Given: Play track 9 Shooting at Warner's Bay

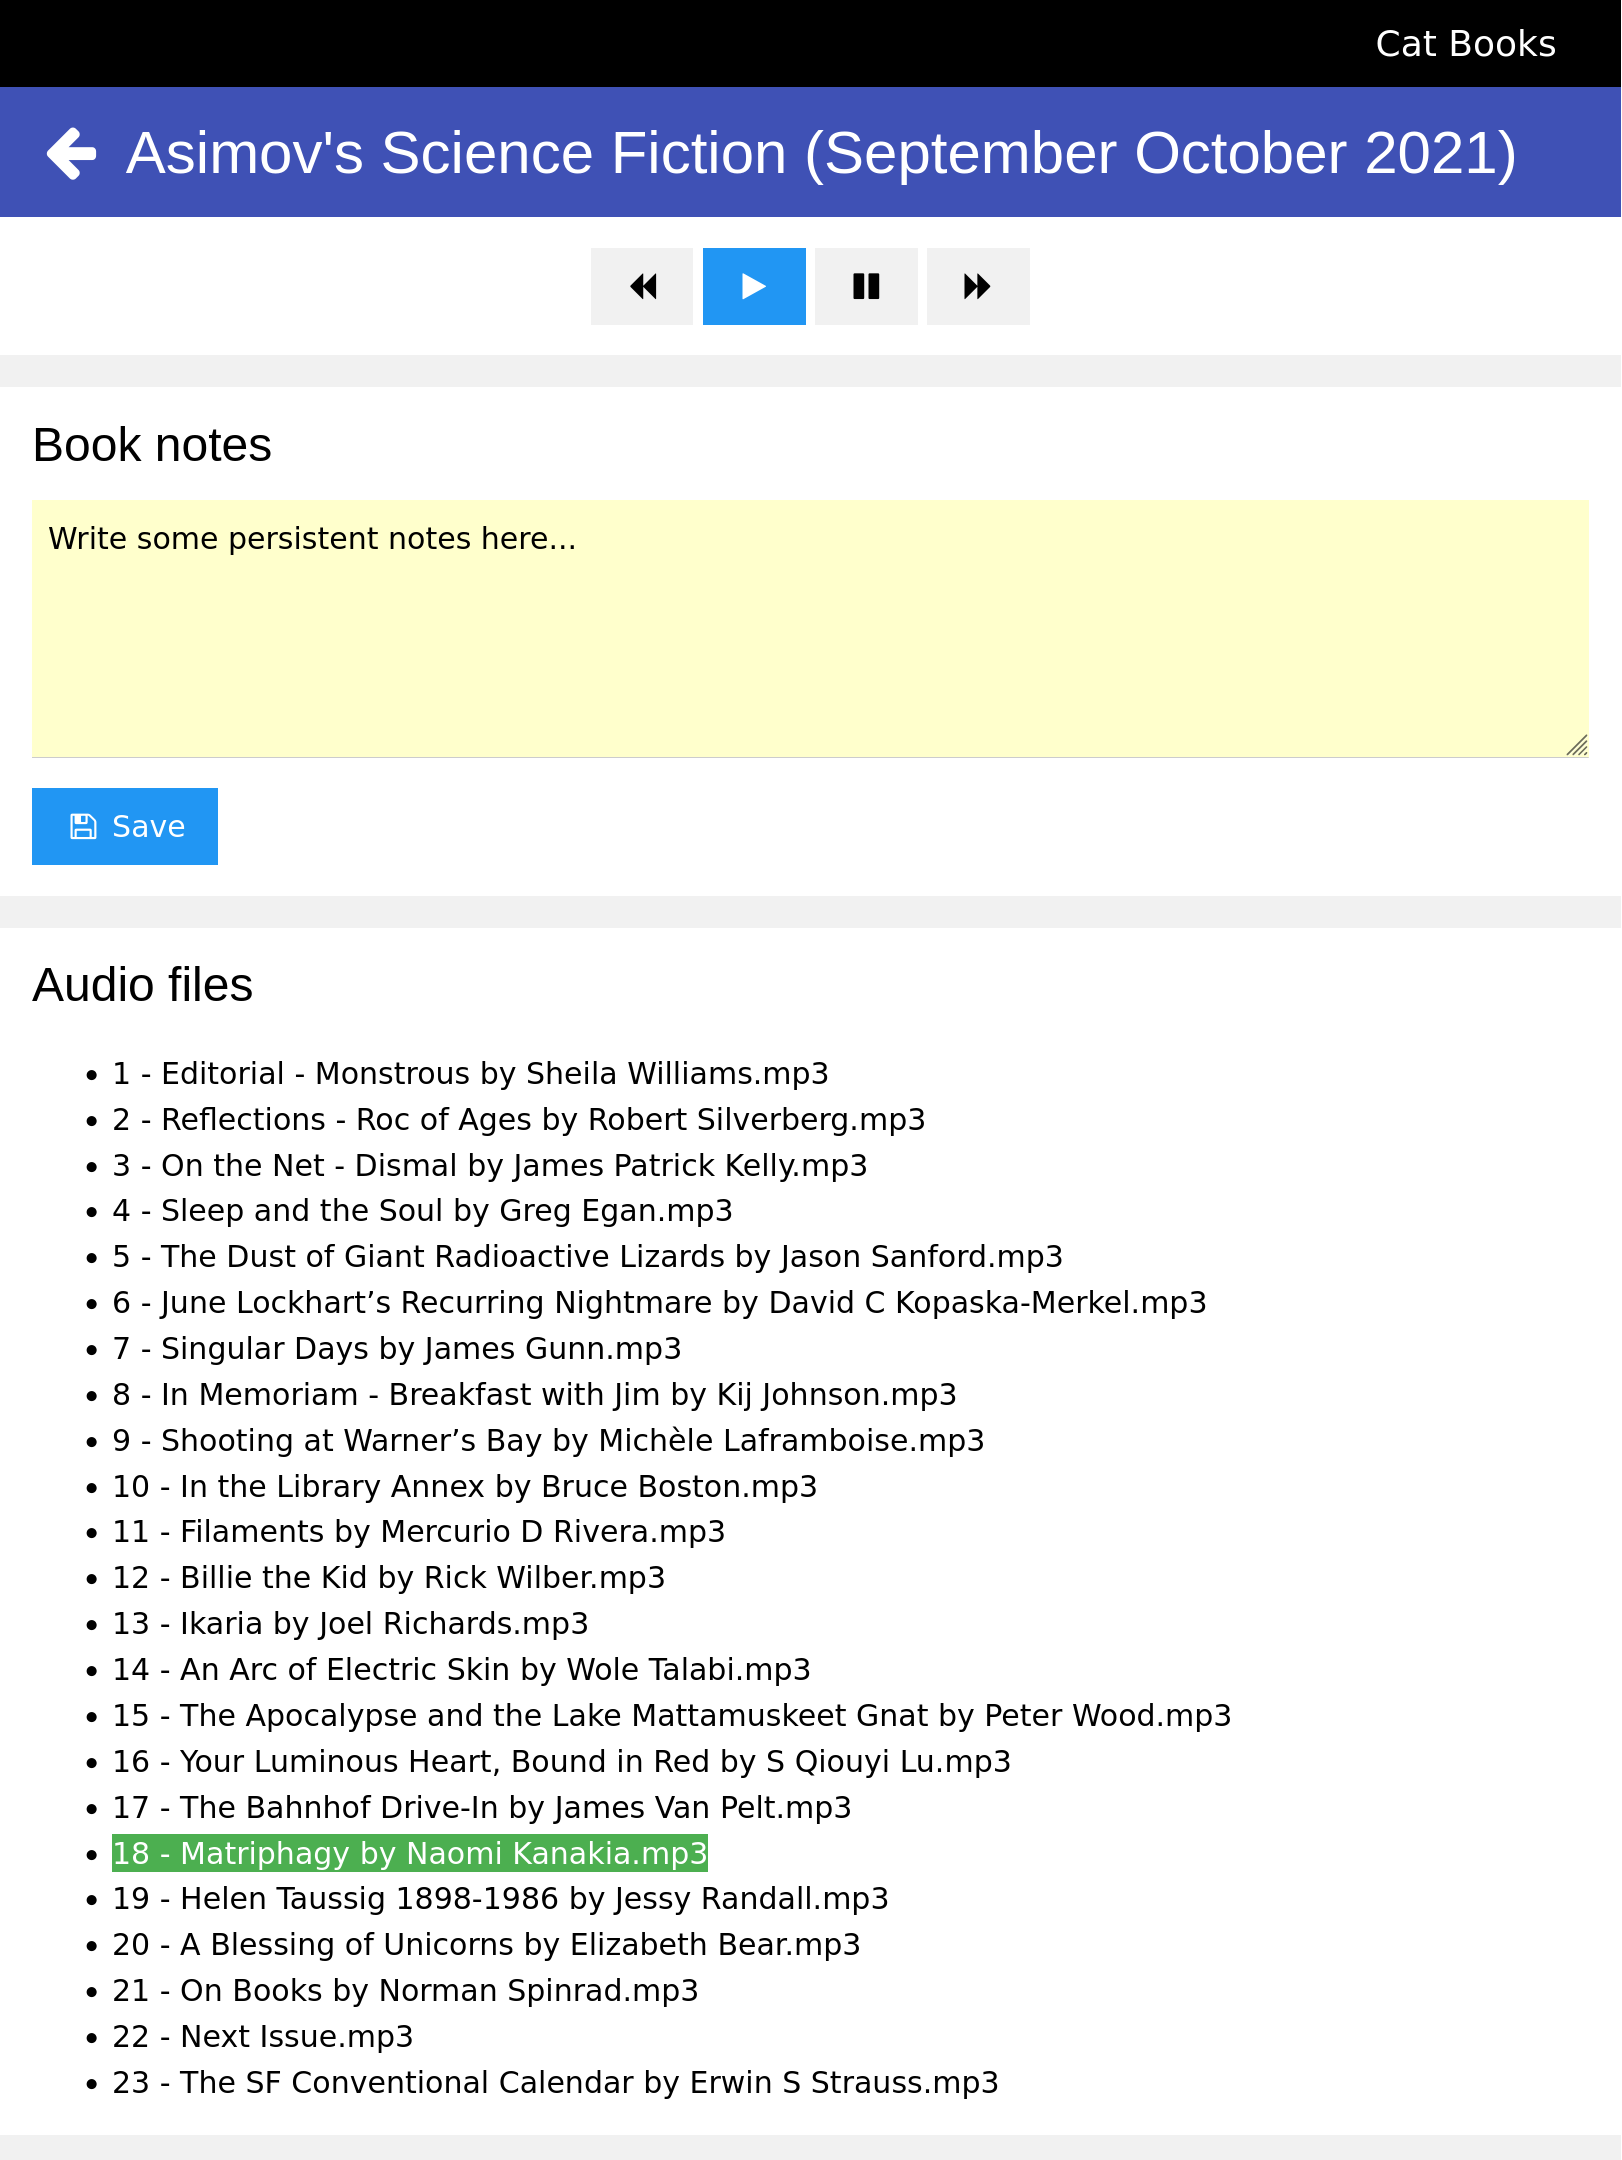Looking at the screenshot, I should coord(548,1441).
